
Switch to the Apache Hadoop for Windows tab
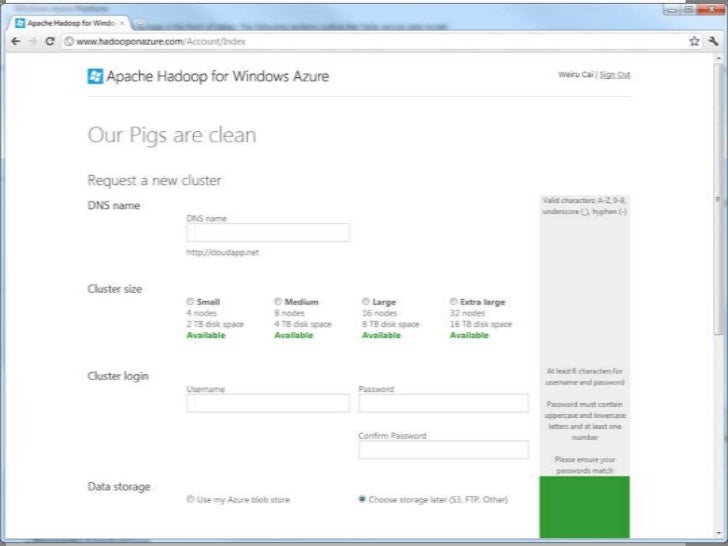click(x=71, y=23)
